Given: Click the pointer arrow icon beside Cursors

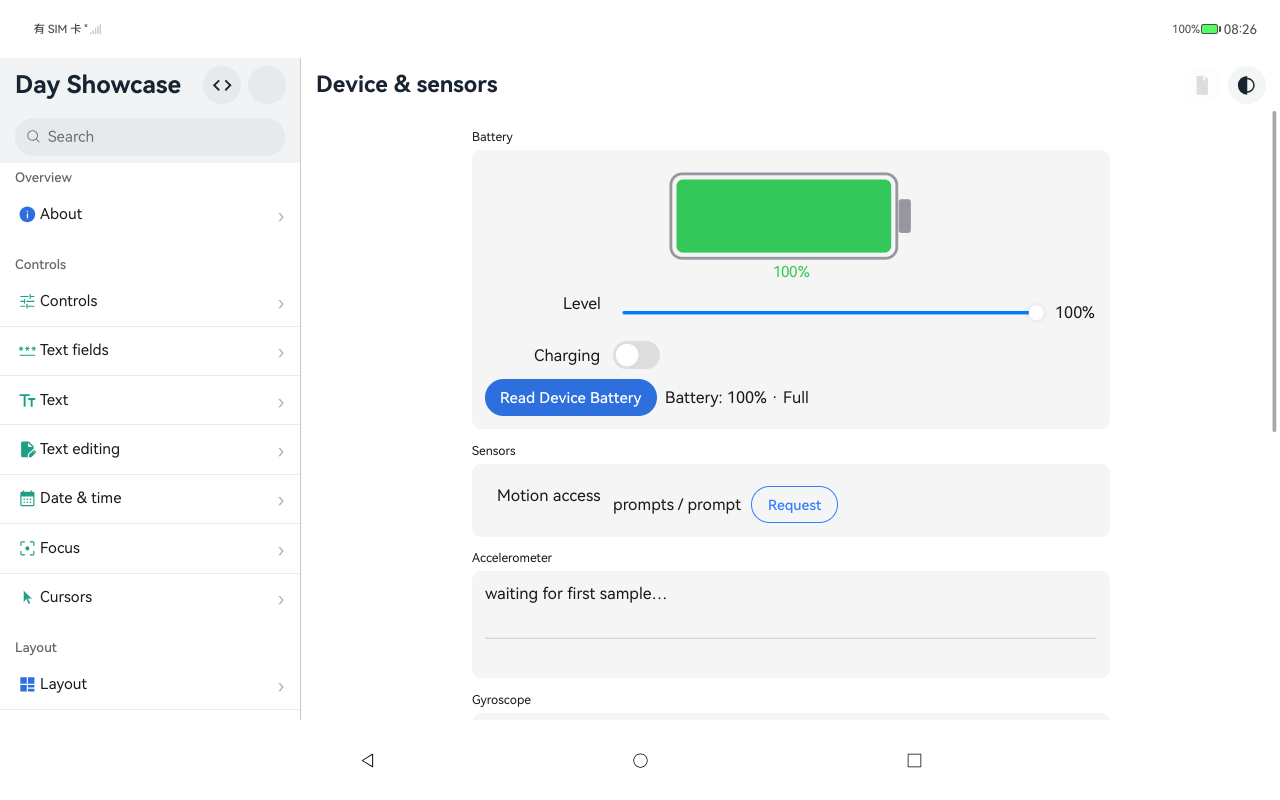Looking at the screenshot, I should click(x=27, y=597).
